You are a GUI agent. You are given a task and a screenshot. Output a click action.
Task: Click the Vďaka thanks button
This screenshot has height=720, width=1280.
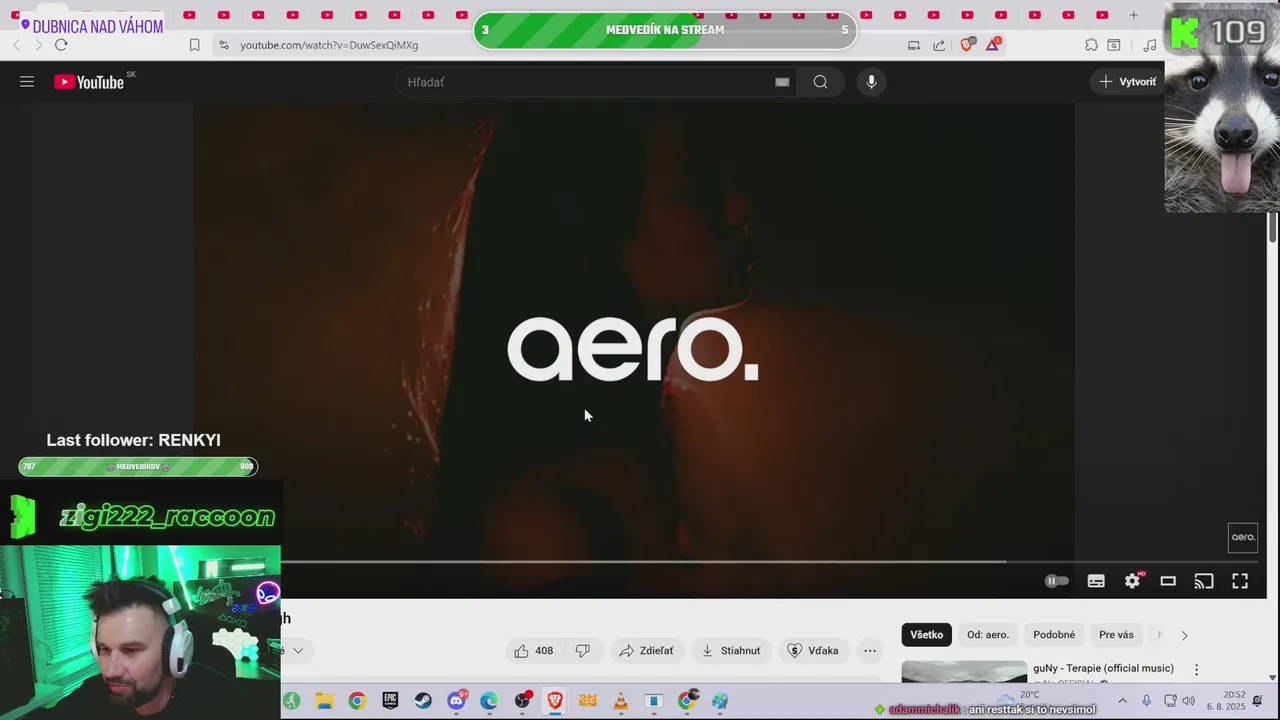coord(812,651)
